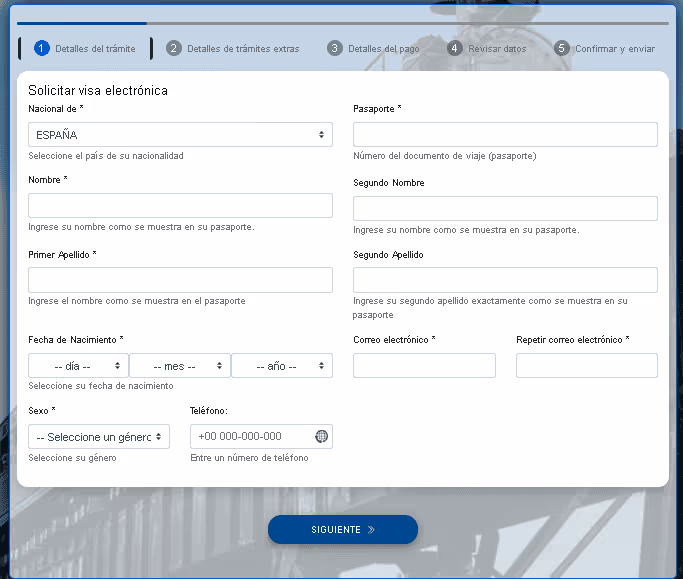Click the Correo electrónico input field
The width and height of the screenshot is (683, 579).
[x=424, y=366]
